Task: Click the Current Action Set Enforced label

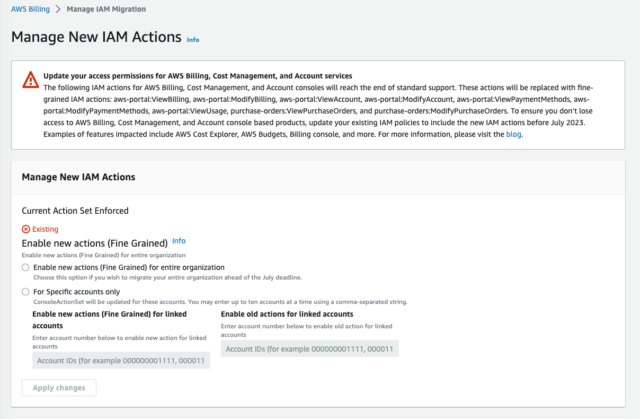Action: 75,211
